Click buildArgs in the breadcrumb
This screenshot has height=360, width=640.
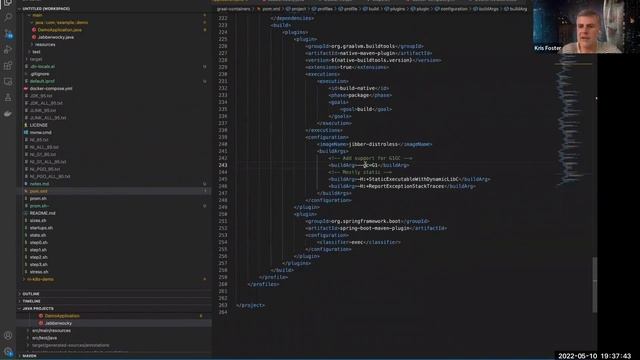488,9
